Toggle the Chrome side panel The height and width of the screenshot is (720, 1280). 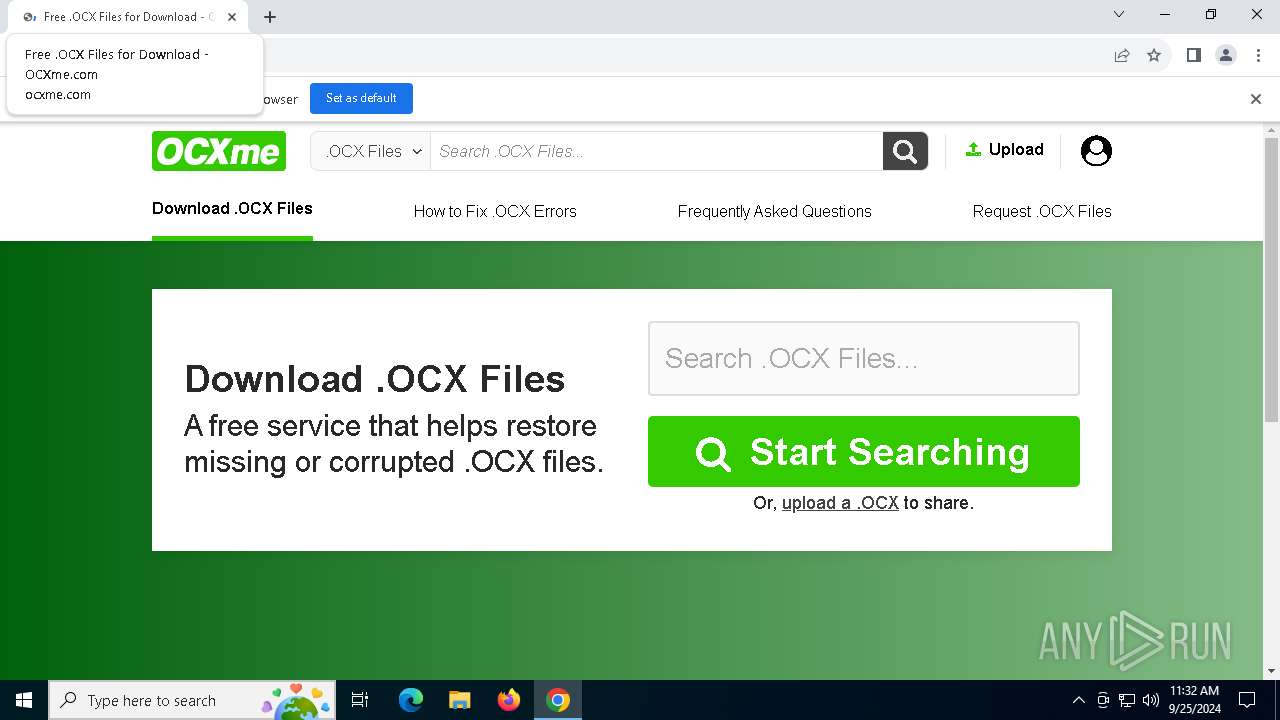pyautogui.click(x=1193, y=55)
